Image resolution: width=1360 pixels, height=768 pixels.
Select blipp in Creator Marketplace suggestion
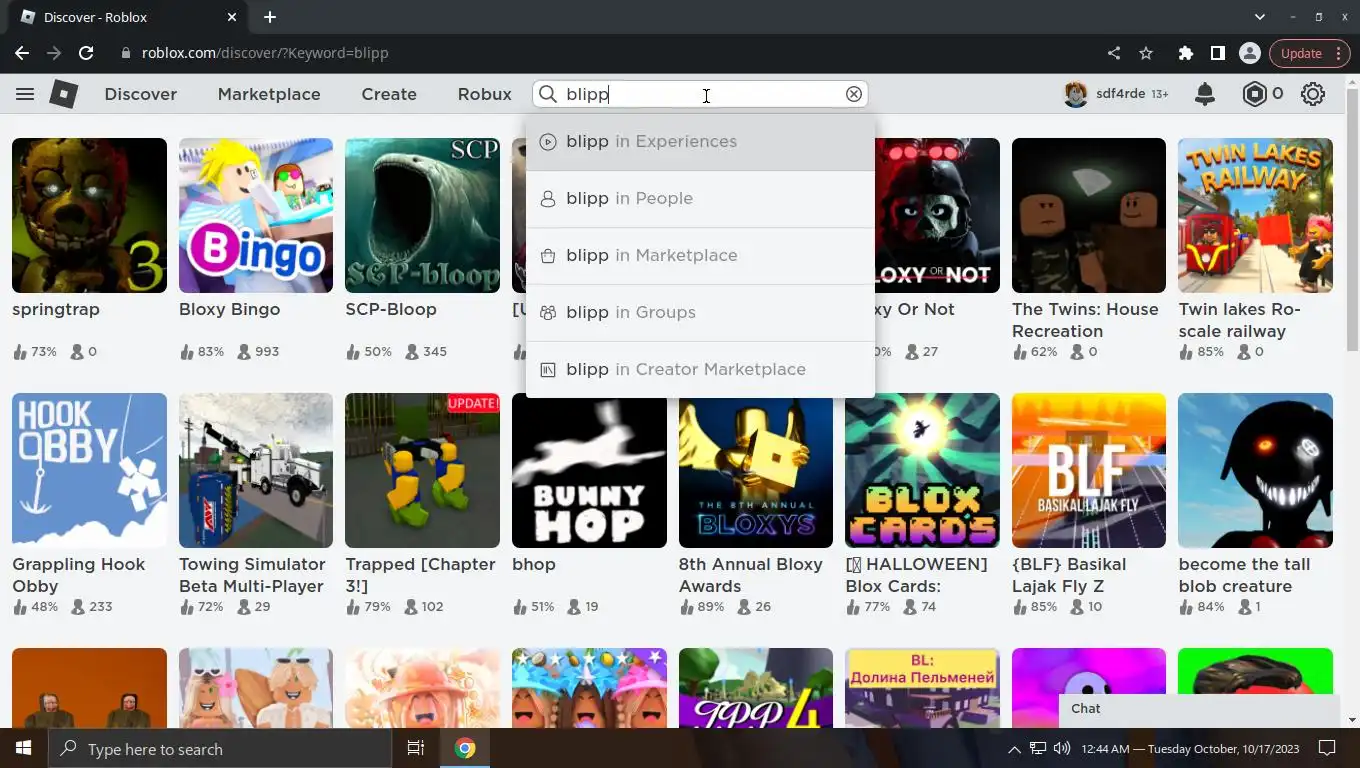pyautogui.click(x=700, y=370)
